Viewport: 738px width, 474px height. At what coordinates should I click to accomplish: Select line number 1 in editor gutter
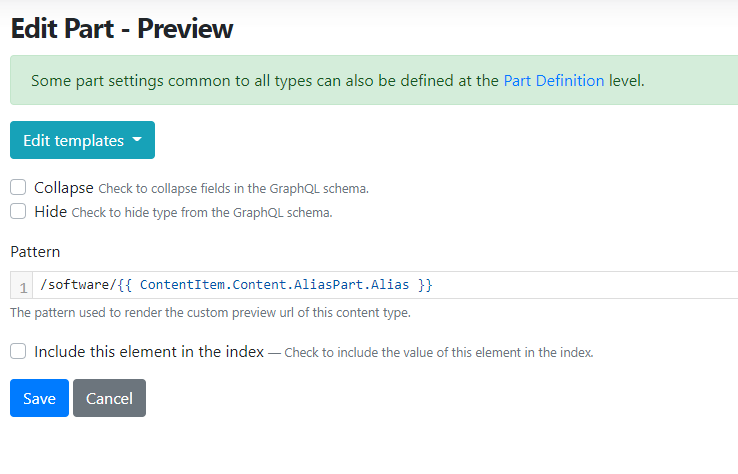click(23, 287)
